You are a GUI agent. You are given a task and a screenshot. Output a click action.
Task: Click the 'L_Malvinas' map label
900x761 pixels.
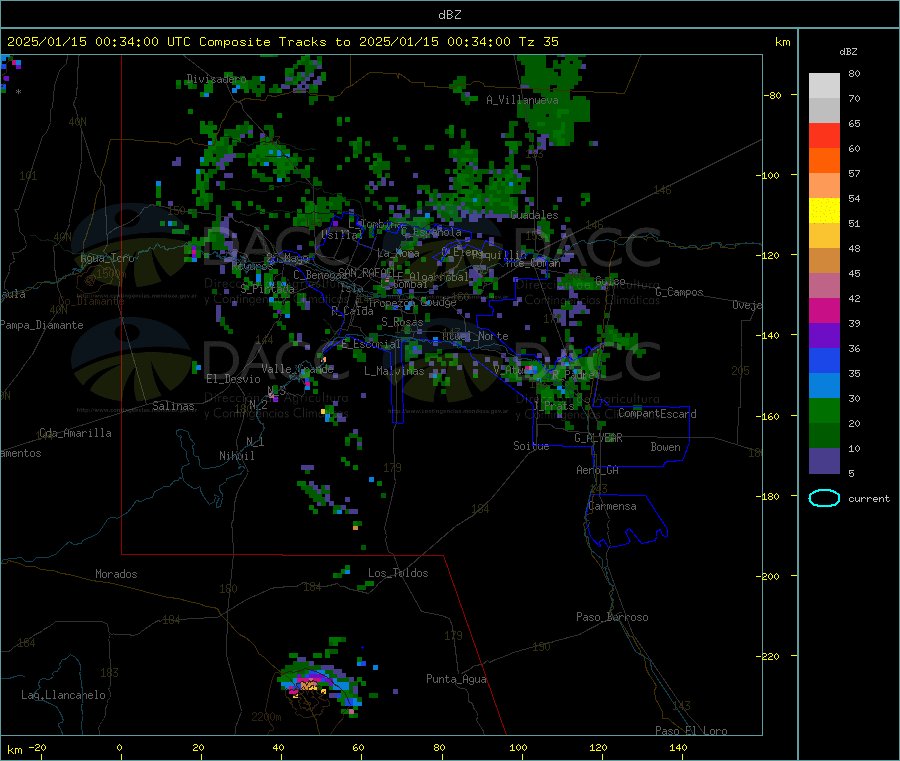point(394,371)
